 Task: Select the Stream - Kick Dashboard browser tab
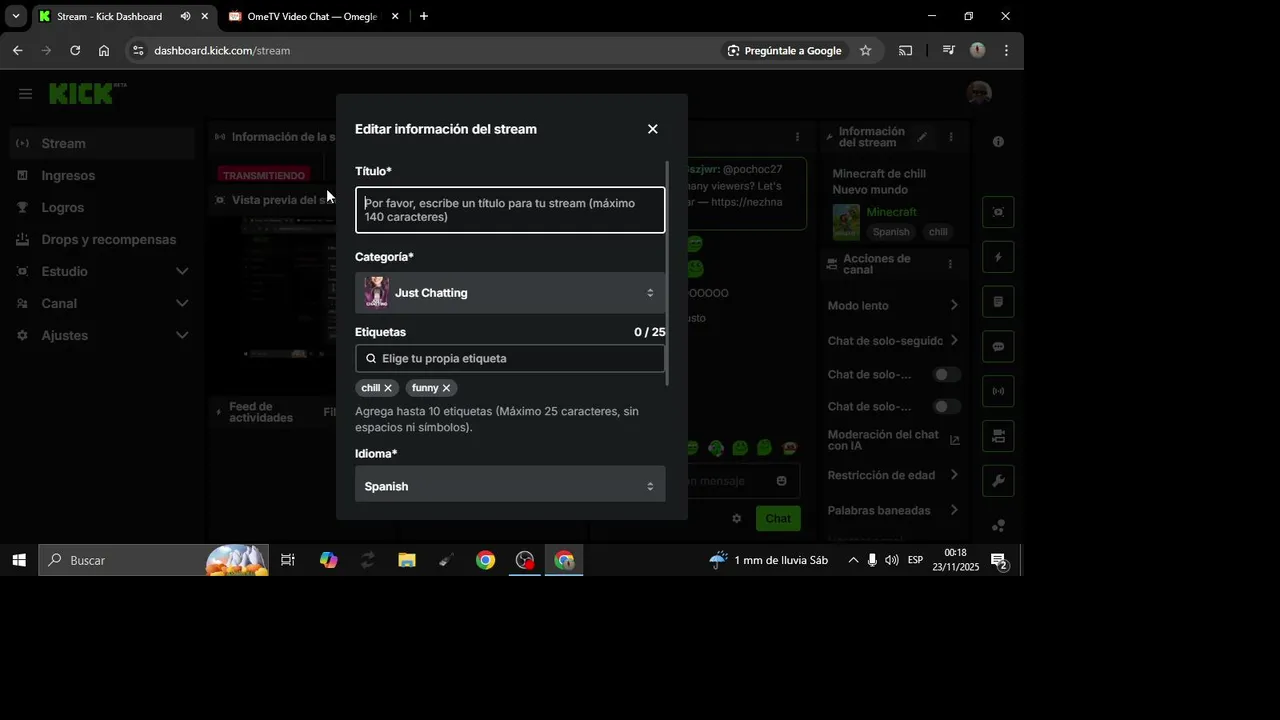point(109,17)
